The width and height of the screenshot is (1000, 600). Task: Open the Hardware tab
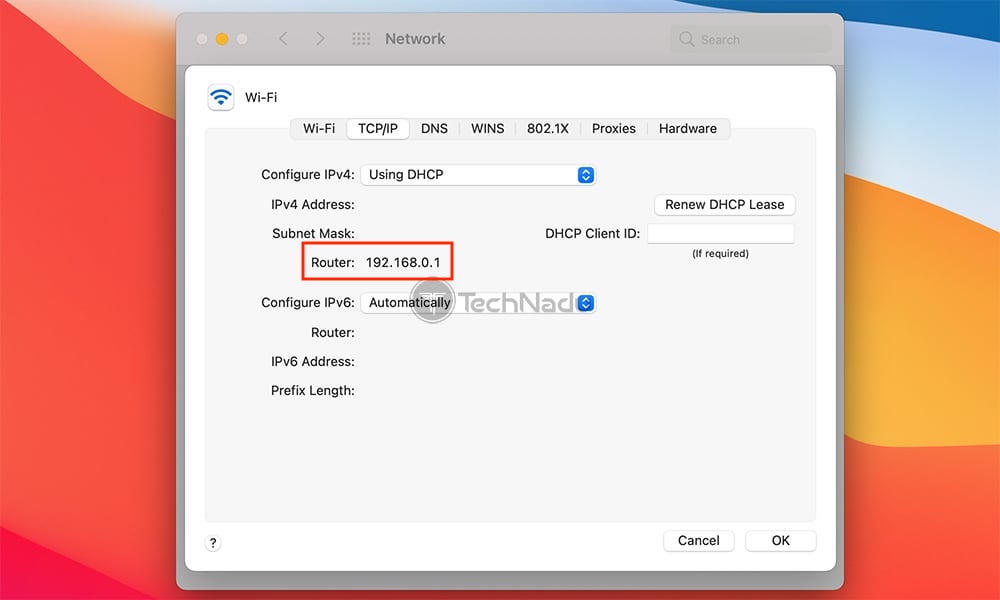pyautogui.click(x=688, y=128)
